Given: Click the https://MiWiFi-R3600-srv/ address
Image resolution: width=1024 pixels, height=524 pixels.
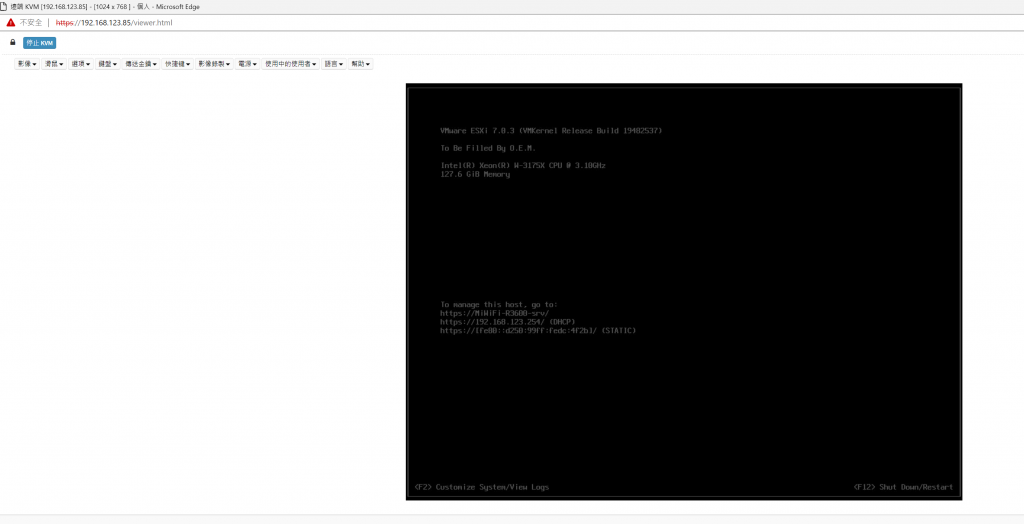Looking at the screenshot, I should 494,313.
